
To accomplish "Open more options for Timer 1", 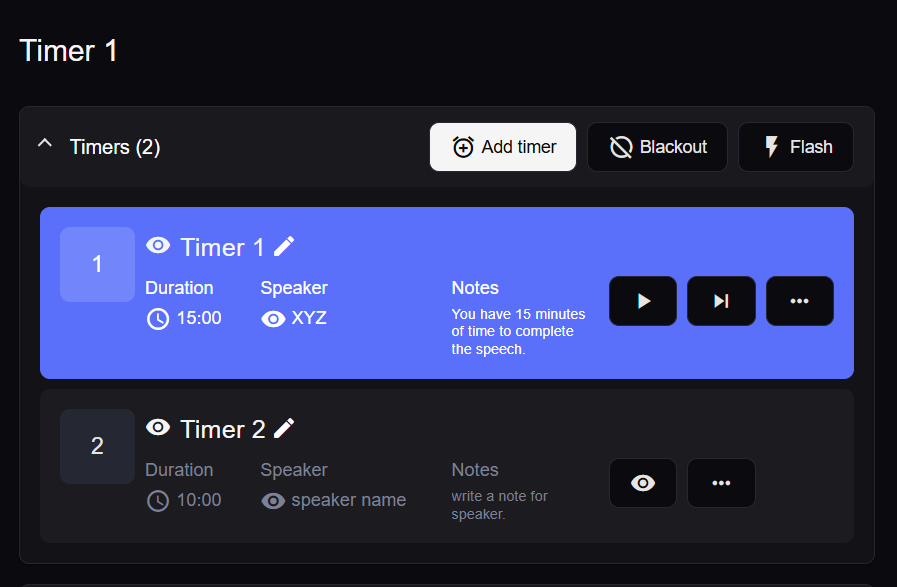I will coord(799,301).
